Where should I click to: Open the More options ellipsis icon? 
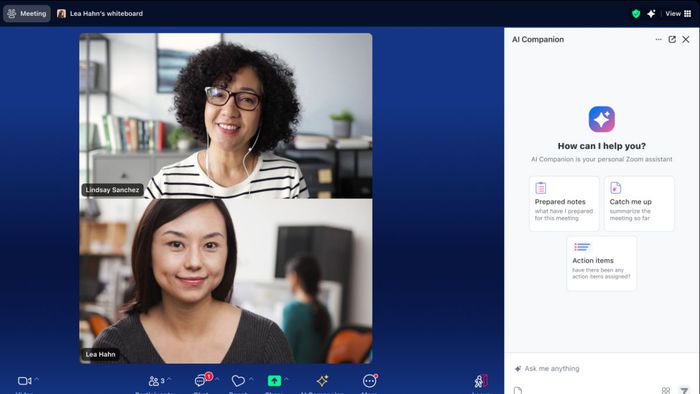(x=369, y=381)
